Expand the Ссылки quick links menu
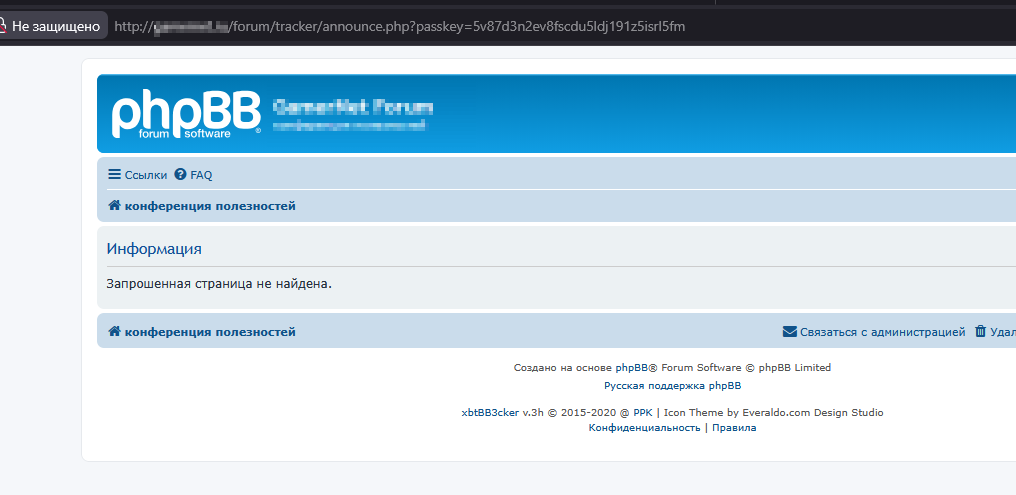This screenshot has width=1016, height=495. point(145,175)
